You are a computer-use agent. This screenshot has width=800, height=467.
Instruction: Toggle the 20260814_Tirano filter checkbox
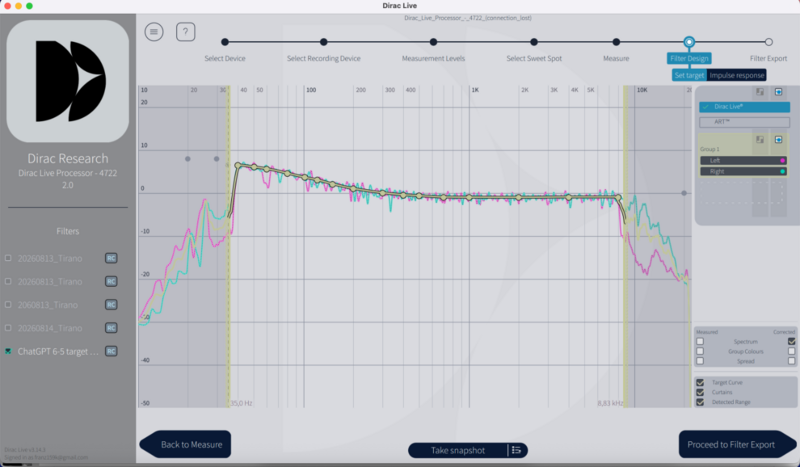click(x=8, y=328)
